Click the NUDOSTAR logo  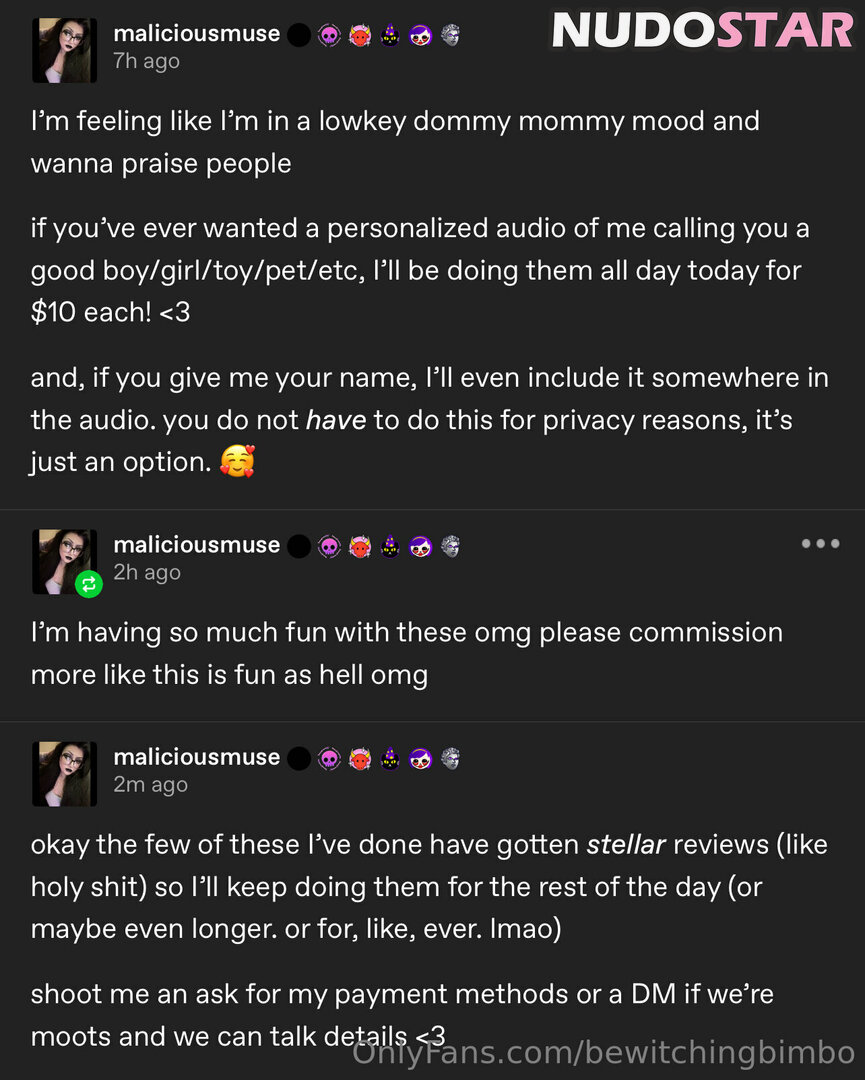click(x=702, y=31)
